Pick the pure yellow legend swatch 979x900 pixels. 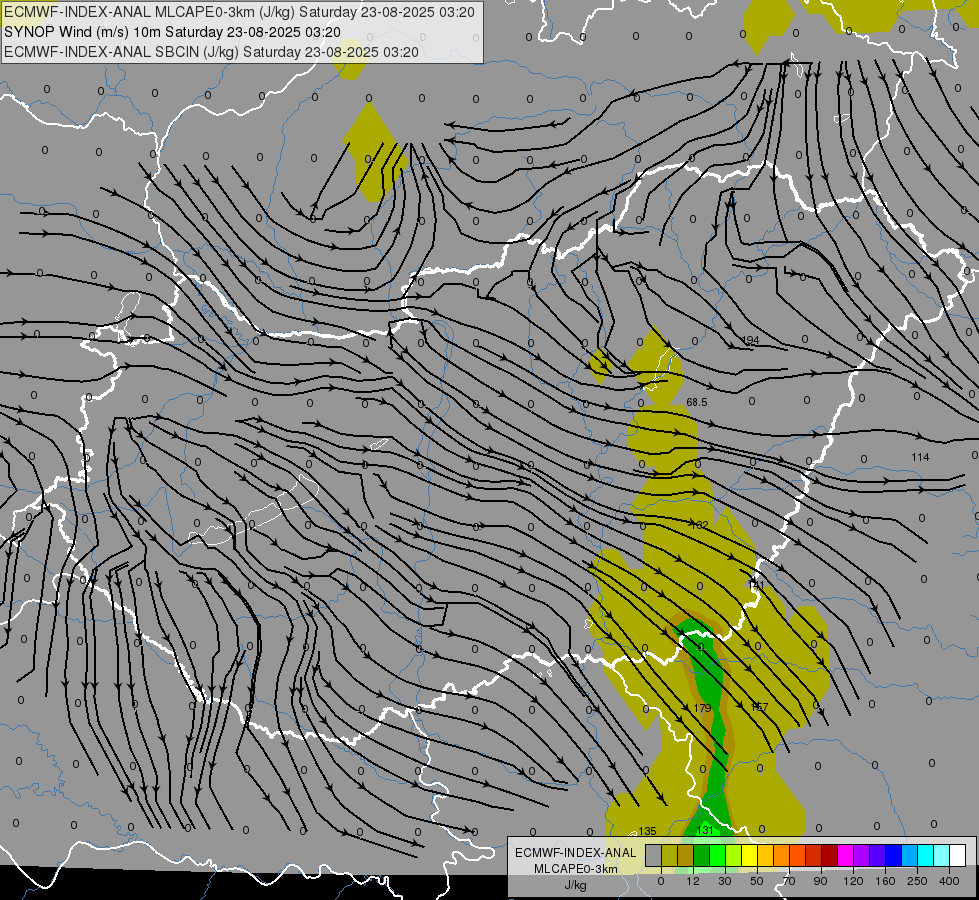[x=750, y=855]
